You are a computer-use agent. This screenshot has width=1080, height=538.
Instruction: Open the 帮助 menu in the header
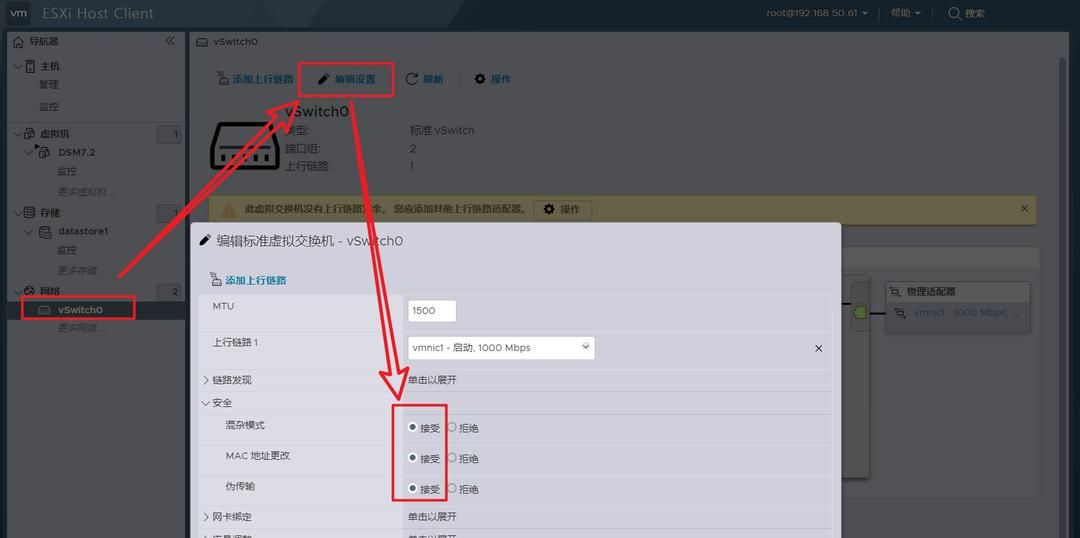(x=905, y=13)
